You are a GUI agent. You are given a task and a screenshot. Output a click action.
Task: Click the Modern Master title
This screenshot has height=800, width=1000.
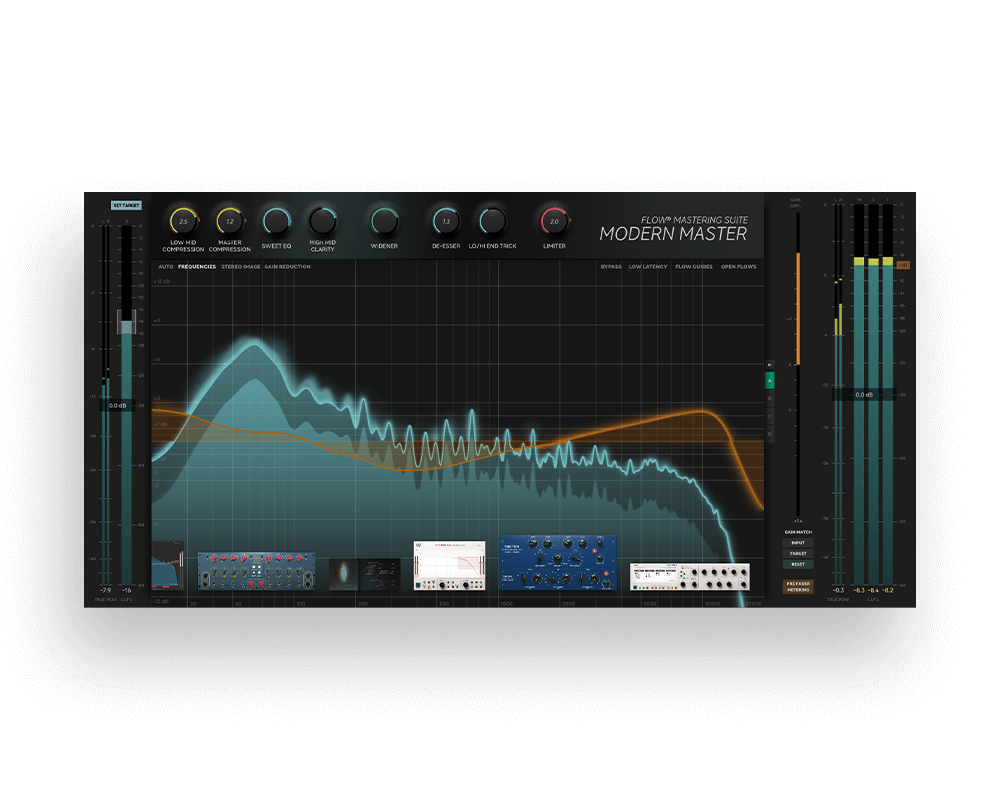pos(673,234)
